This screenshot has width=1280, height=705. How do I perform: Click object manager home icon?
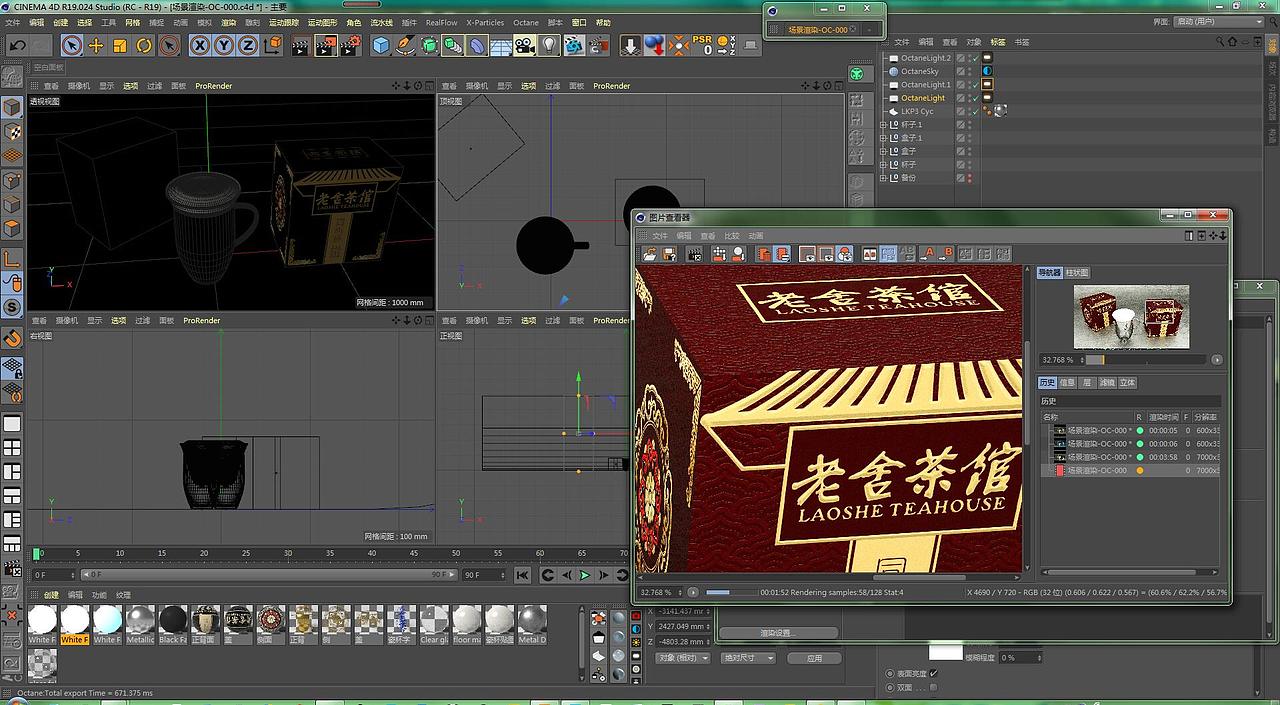pos(1234,42)
